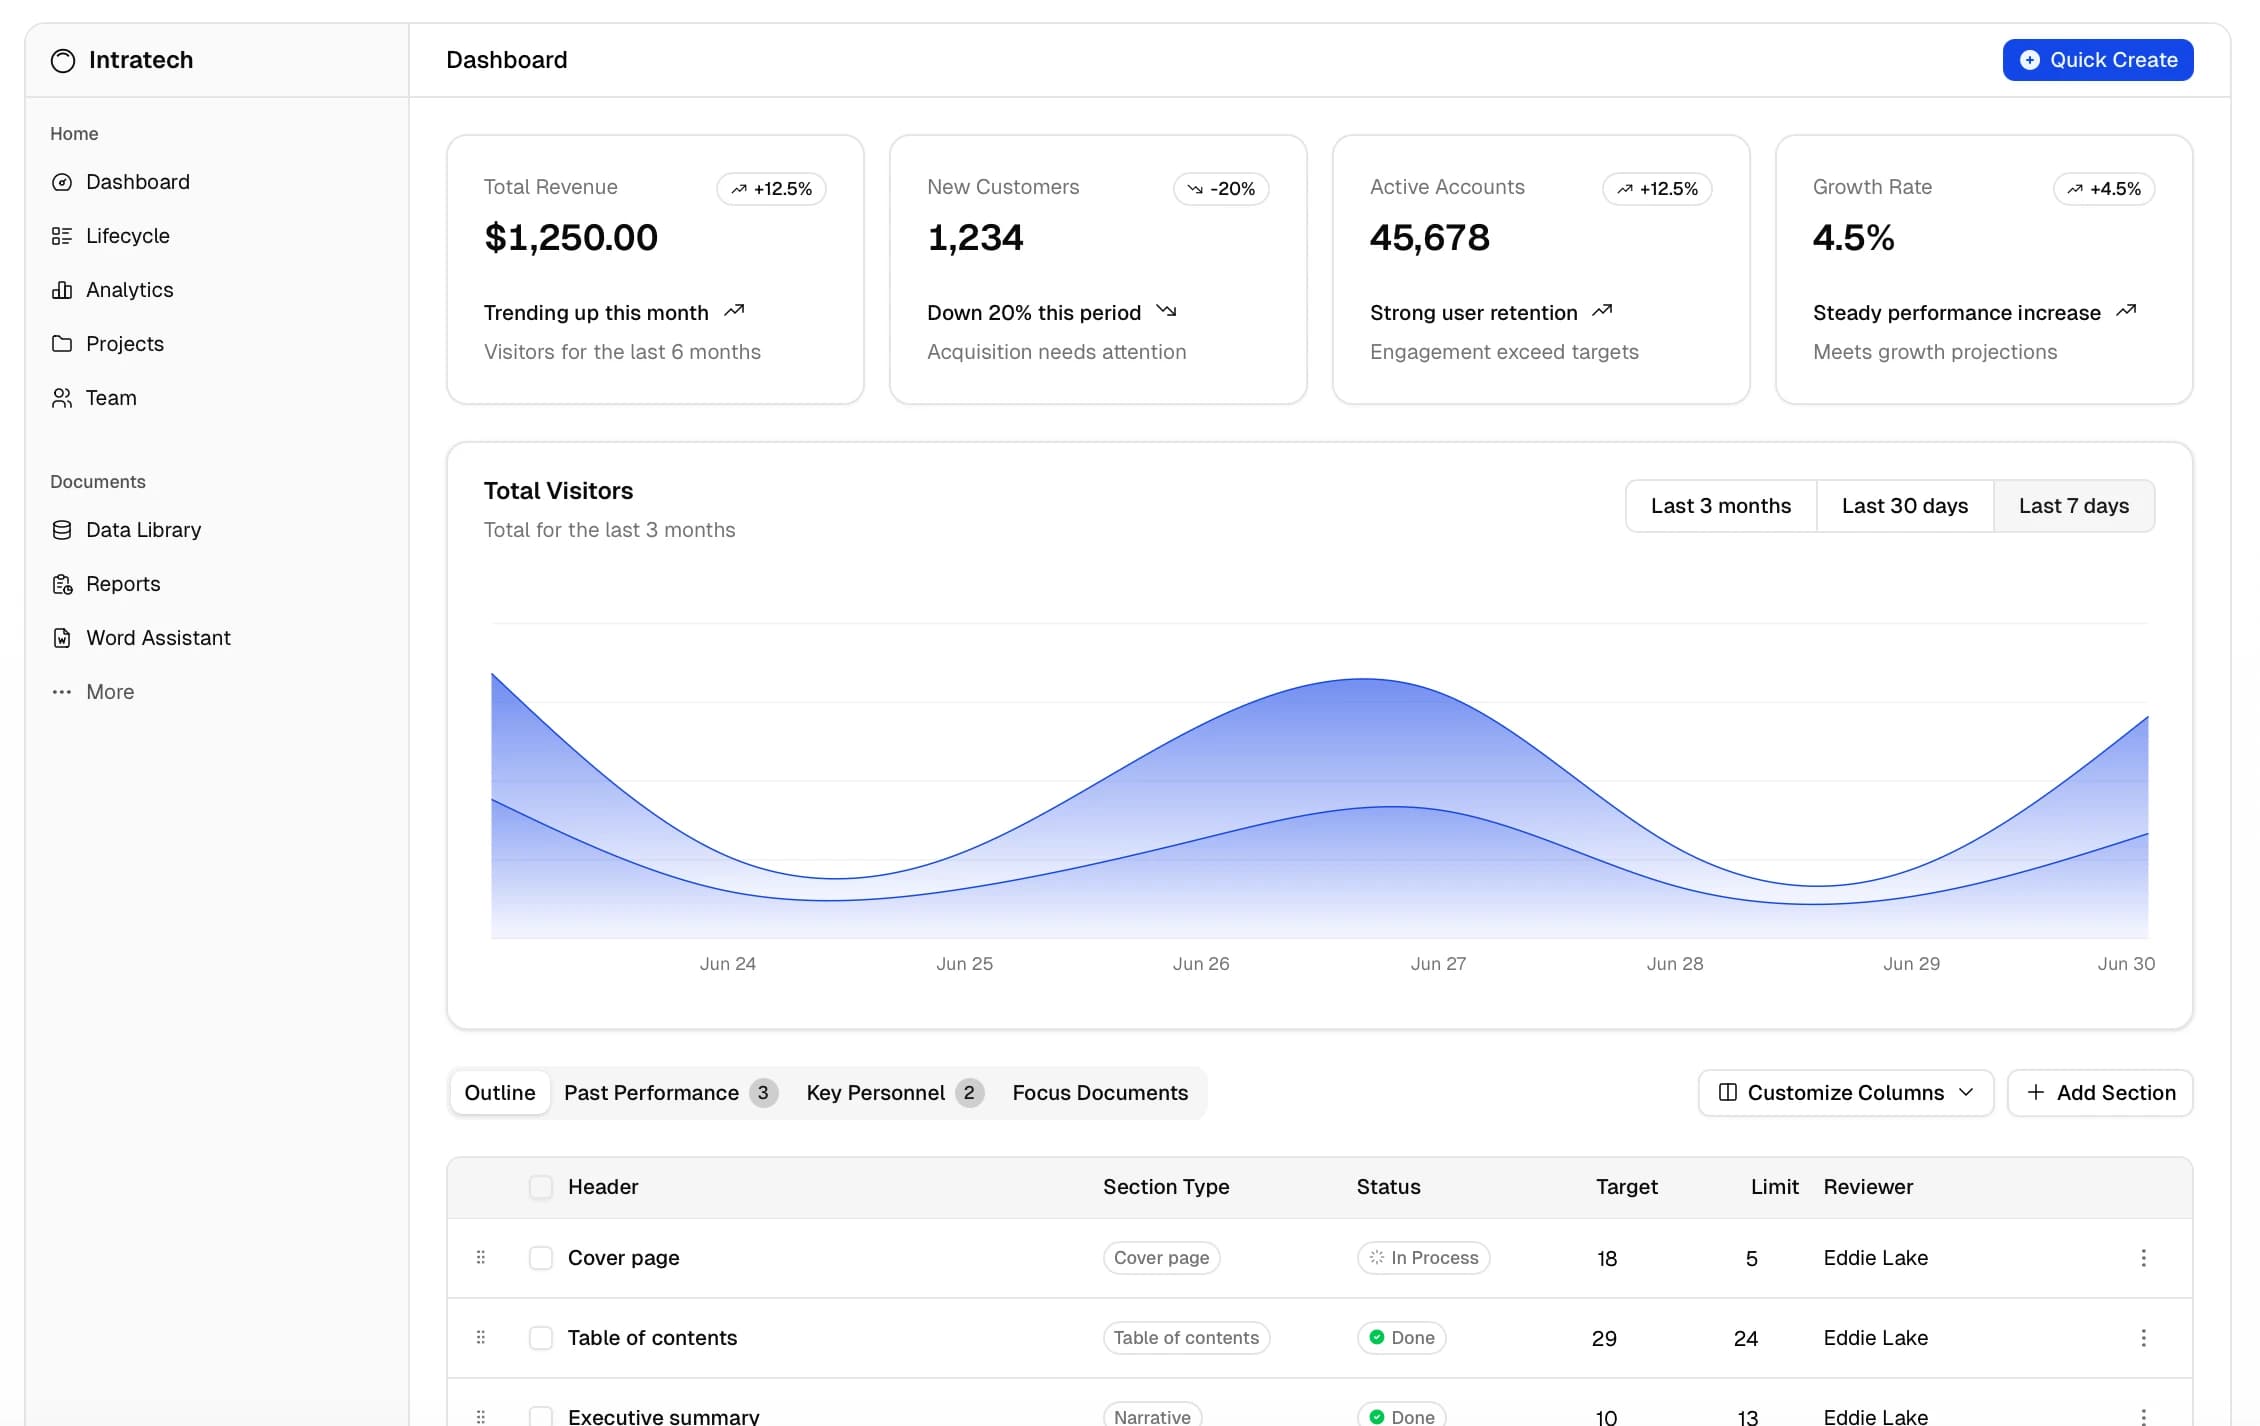Open Team via its people icon
The image size is (2260, 1426).
(62, 398)
